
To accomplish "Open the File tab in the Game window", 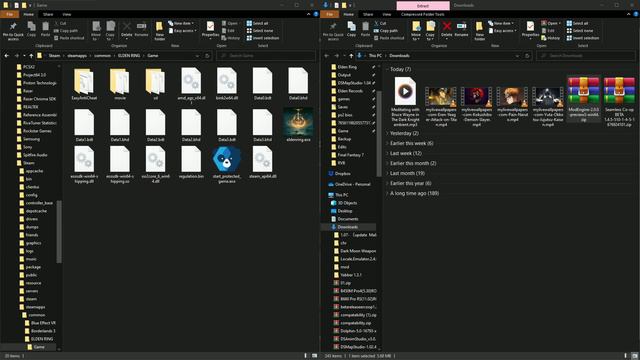I will pyautogui.click(x=9, y=14).
